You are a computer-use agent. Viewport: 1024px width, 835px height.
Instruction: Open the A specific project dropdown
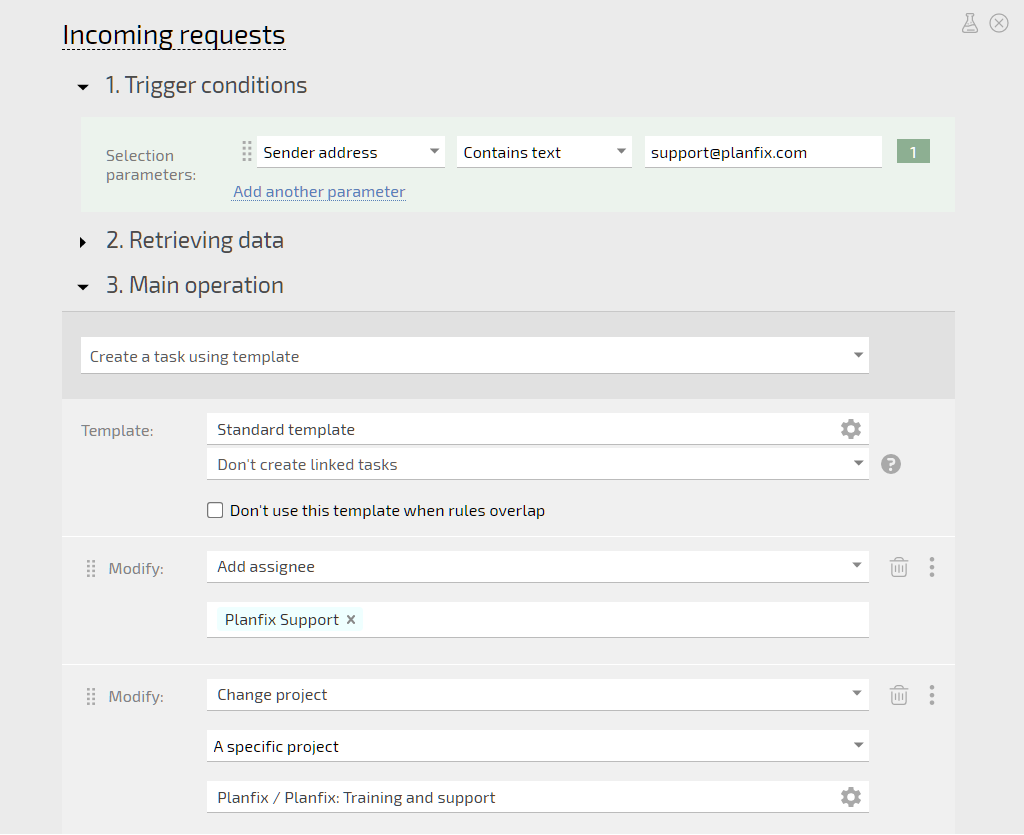[537, 746]
